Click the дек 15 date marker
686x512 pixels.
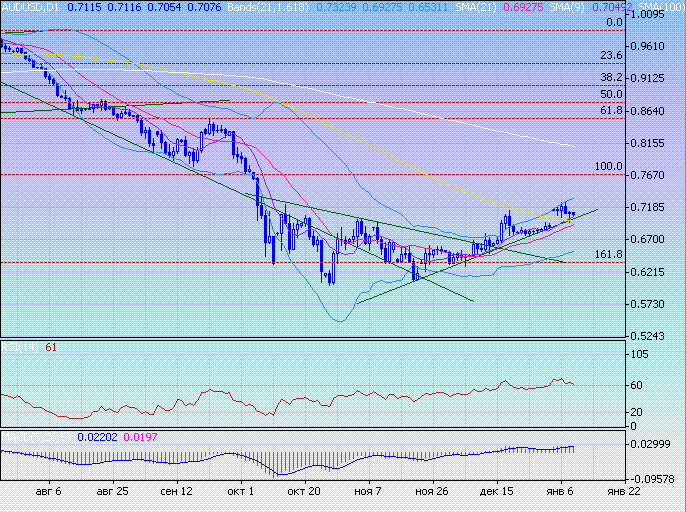click(x=497, y=492)
